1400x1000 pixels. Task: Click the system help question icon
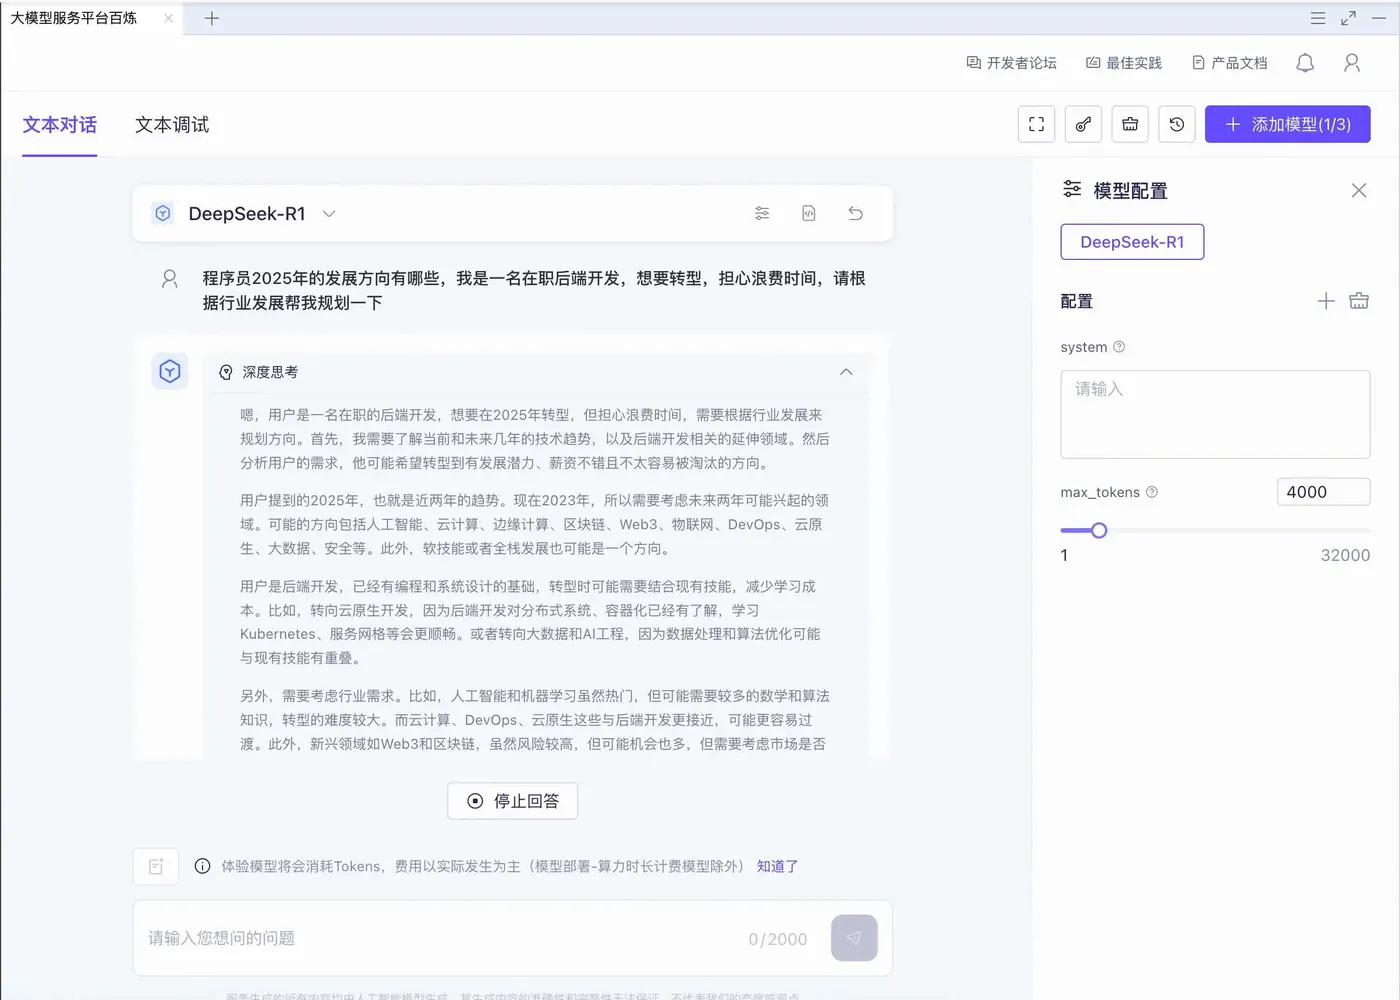point(1119,347)
